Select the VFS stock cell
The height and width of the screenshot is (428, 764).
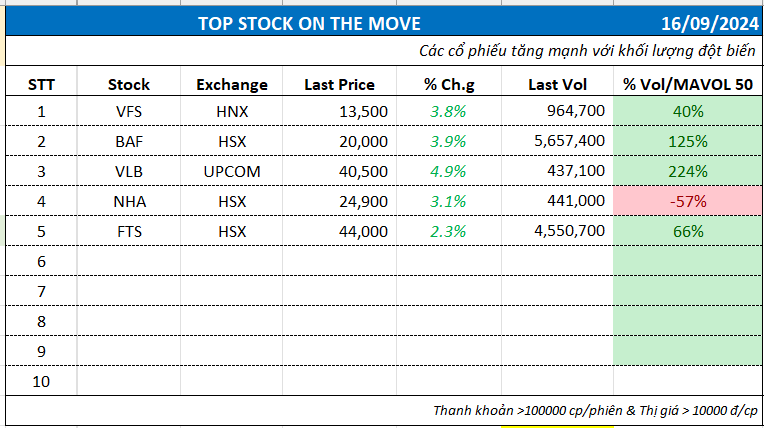[129, 111]
